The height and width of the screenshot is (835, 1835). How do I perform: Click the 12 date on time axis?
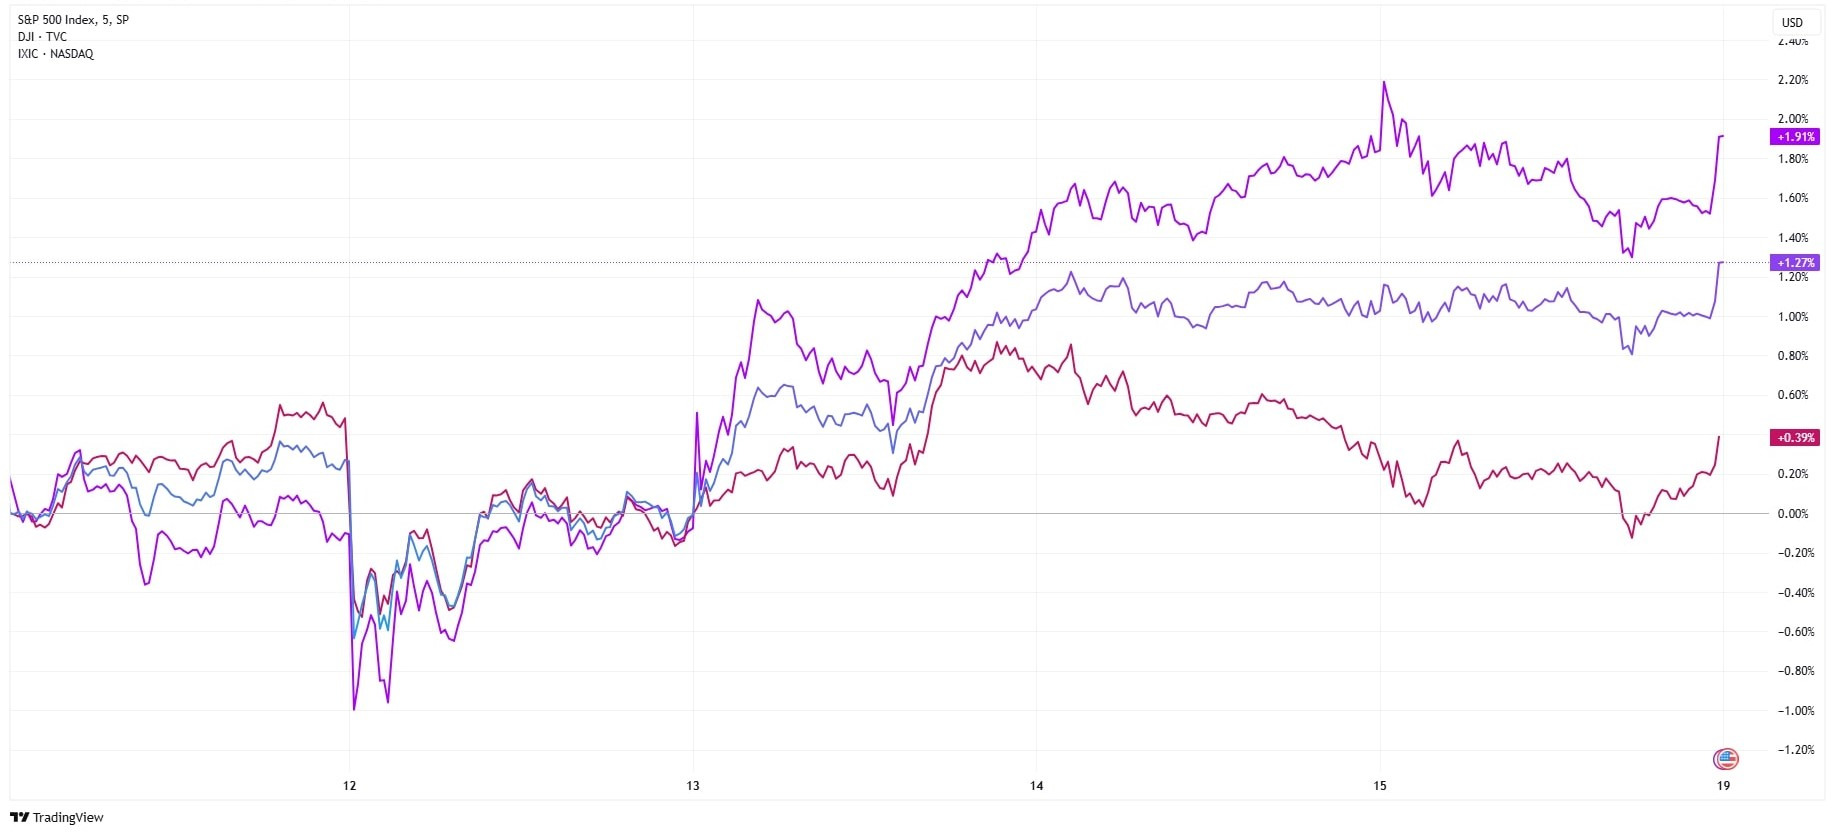click(349, 786)
